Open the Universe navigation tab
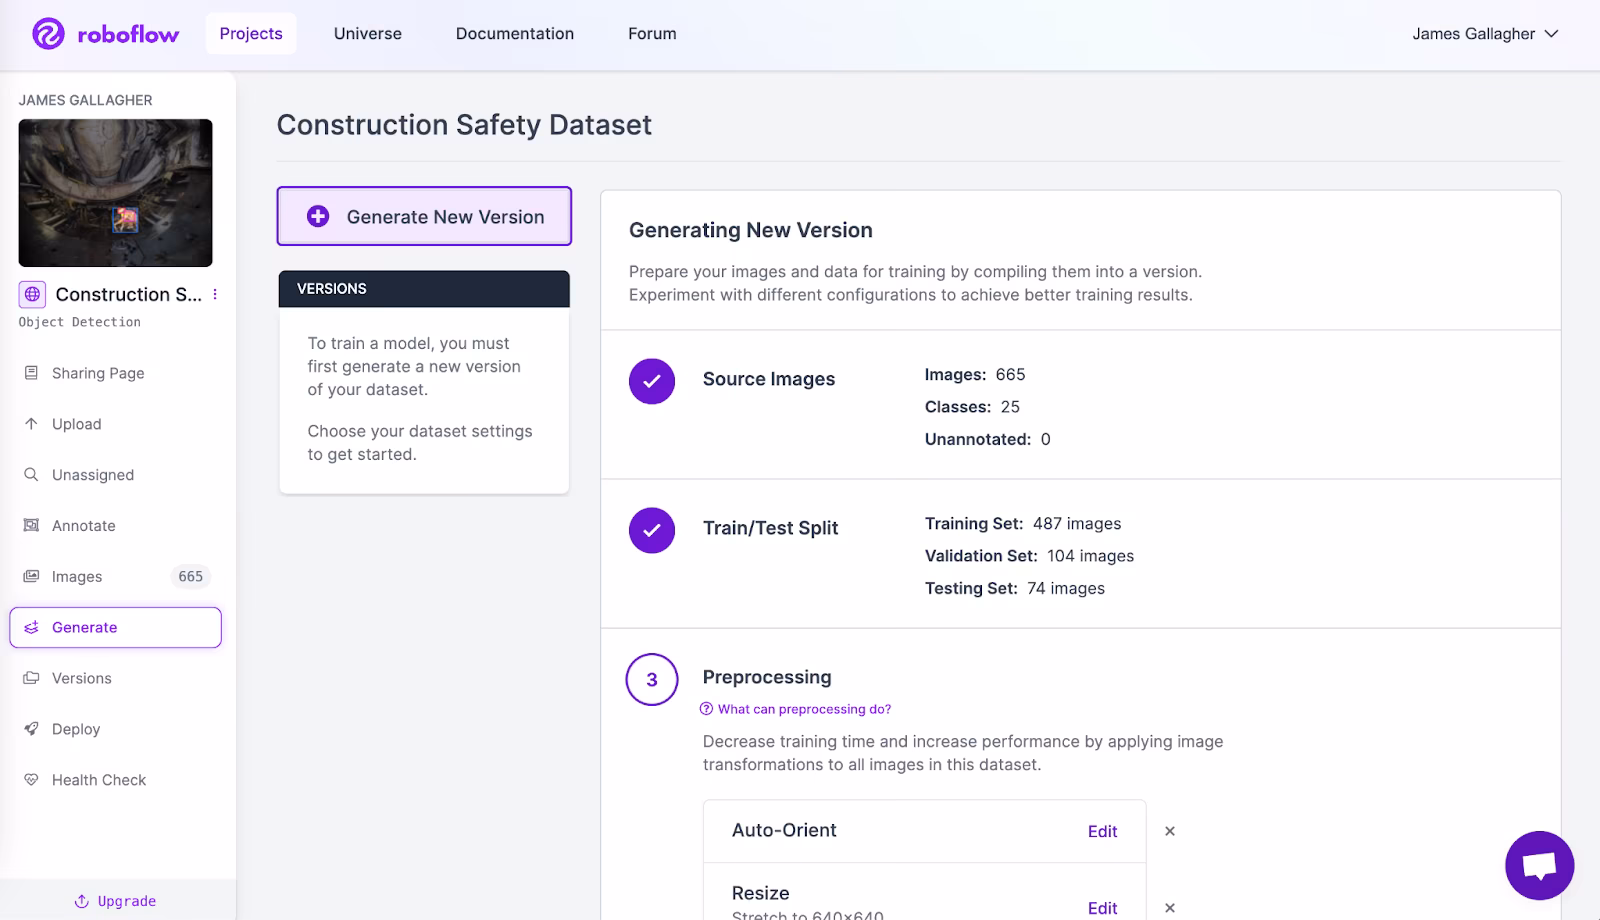Screen dimensions: 1600x920 tap(368, 34)
